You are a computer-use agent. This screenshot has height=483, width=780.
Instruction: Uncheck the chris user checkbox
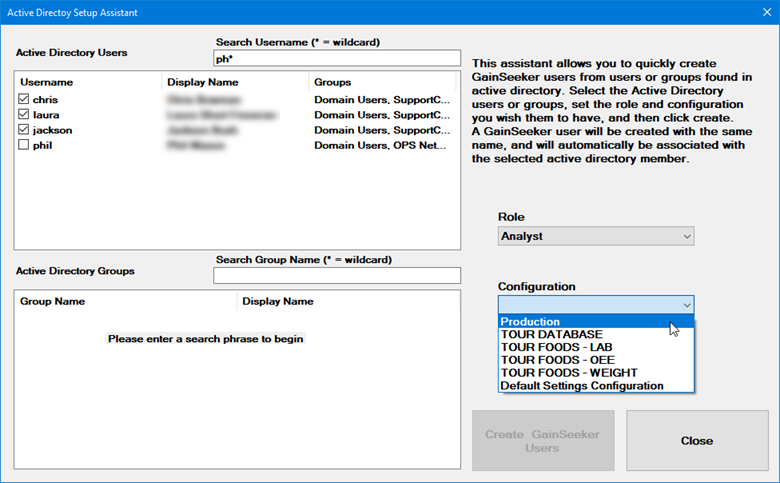pos(25,100)
